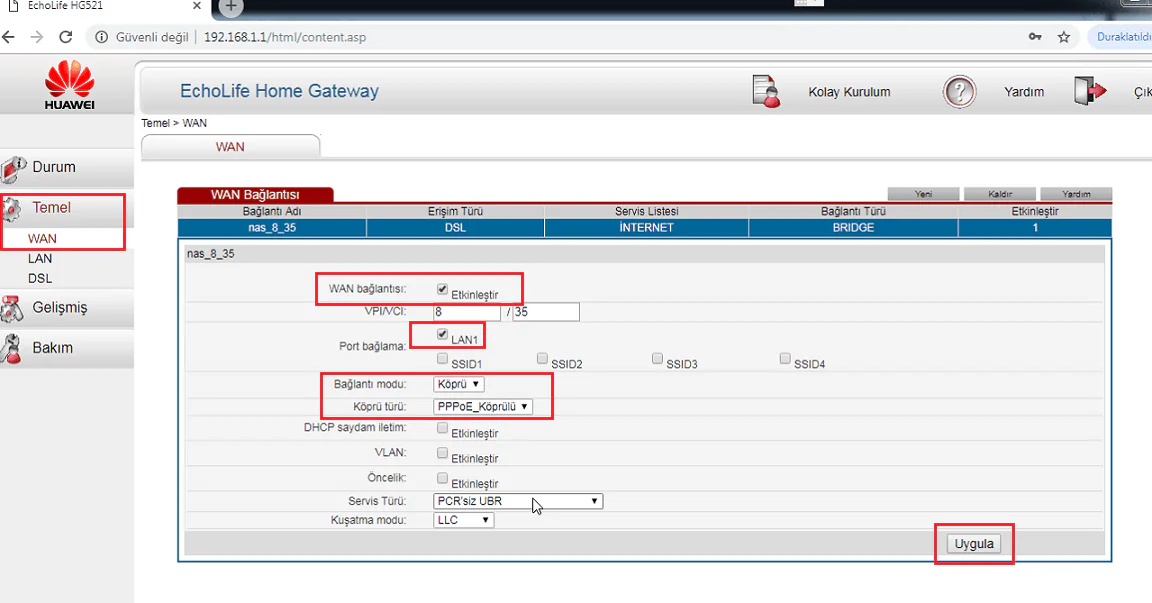Reload the page with the refresh icon
This screenshot has width=1152, height=603.
[66, 36]
